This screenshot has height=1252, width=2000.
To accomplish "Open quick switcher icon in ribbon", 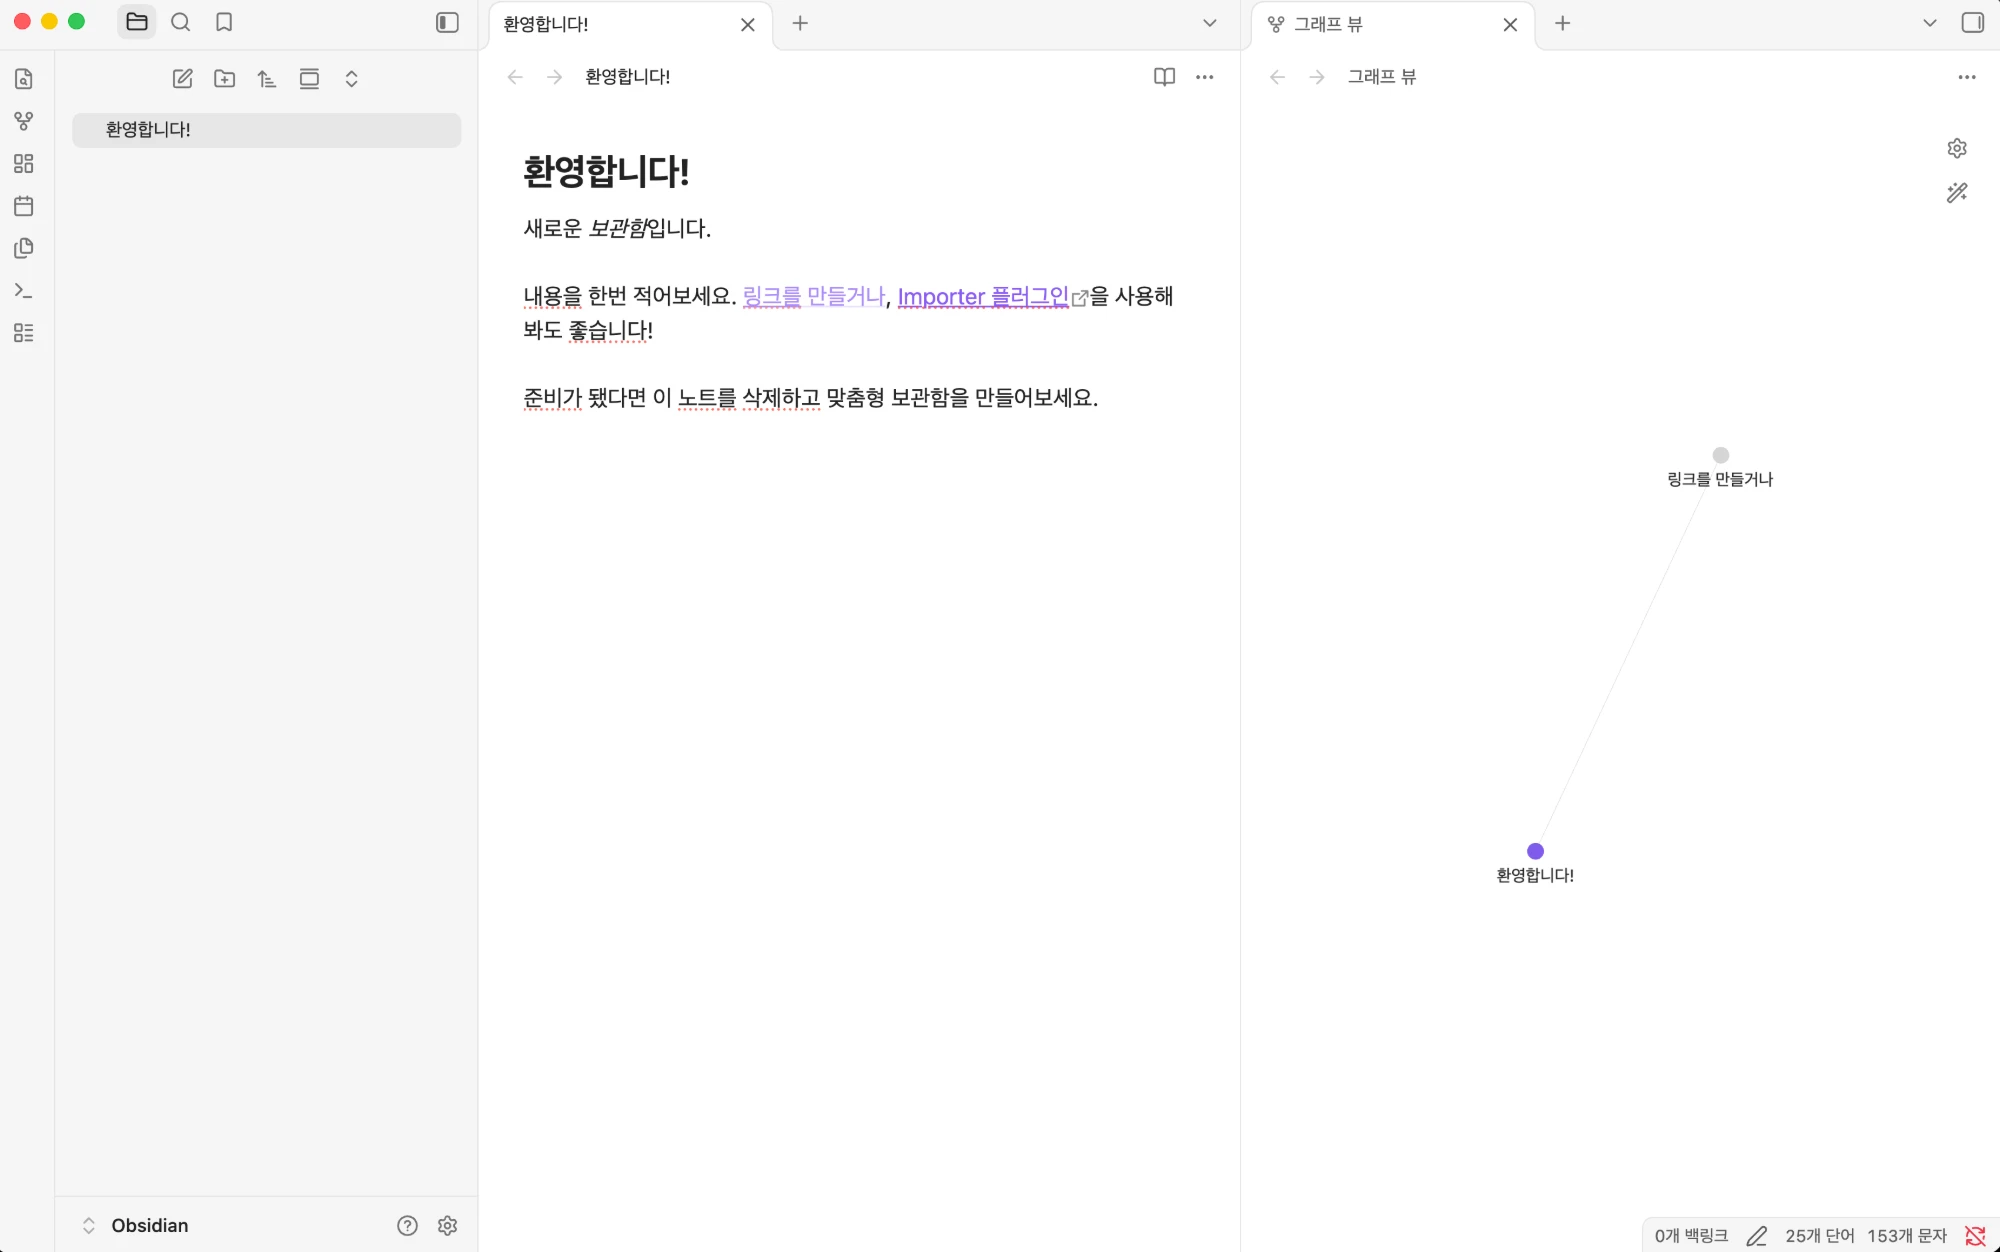I will (24, 79).
